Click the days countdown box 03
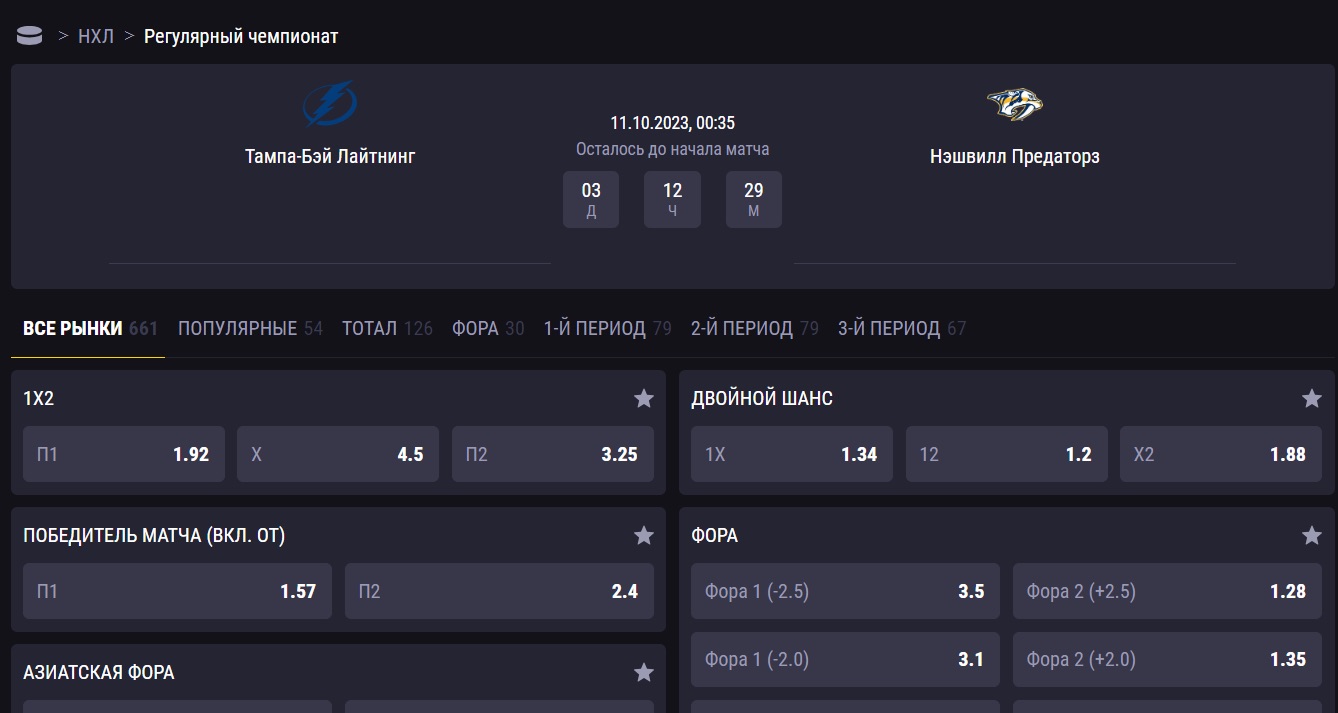The width and height of the screenshot is (1338, 713). click(591, 199)
